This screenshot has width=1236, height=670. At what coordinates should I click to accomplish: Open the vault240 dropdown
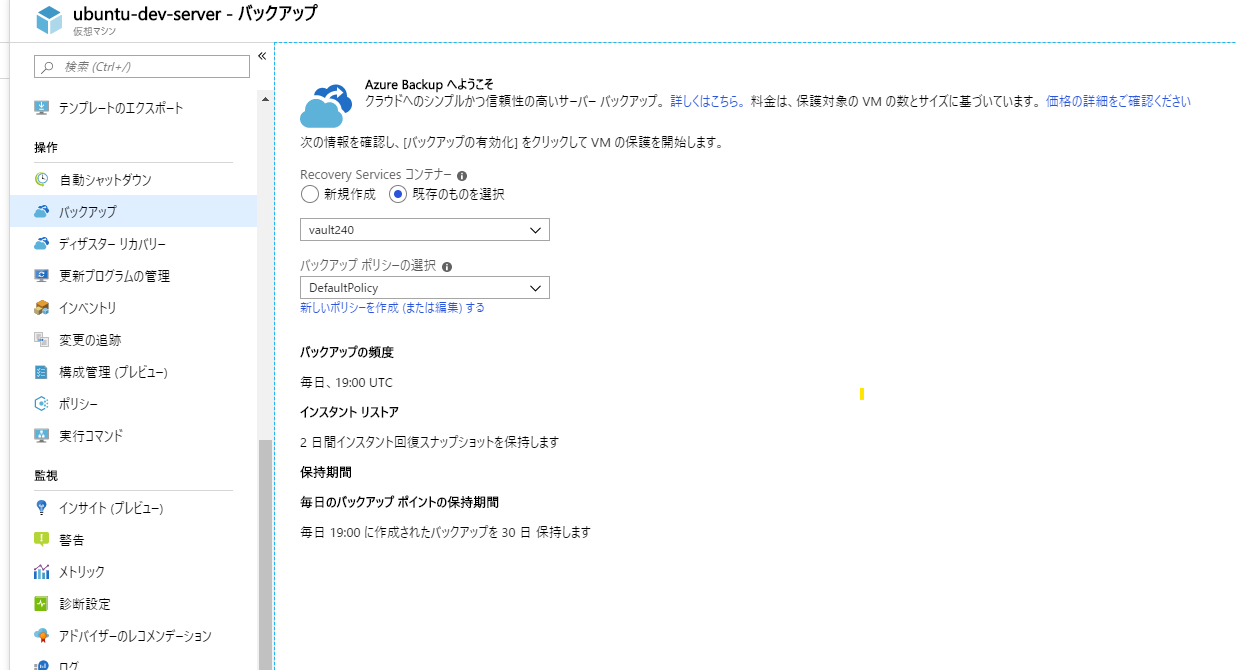pyautogui.click(x=424, y=229)
